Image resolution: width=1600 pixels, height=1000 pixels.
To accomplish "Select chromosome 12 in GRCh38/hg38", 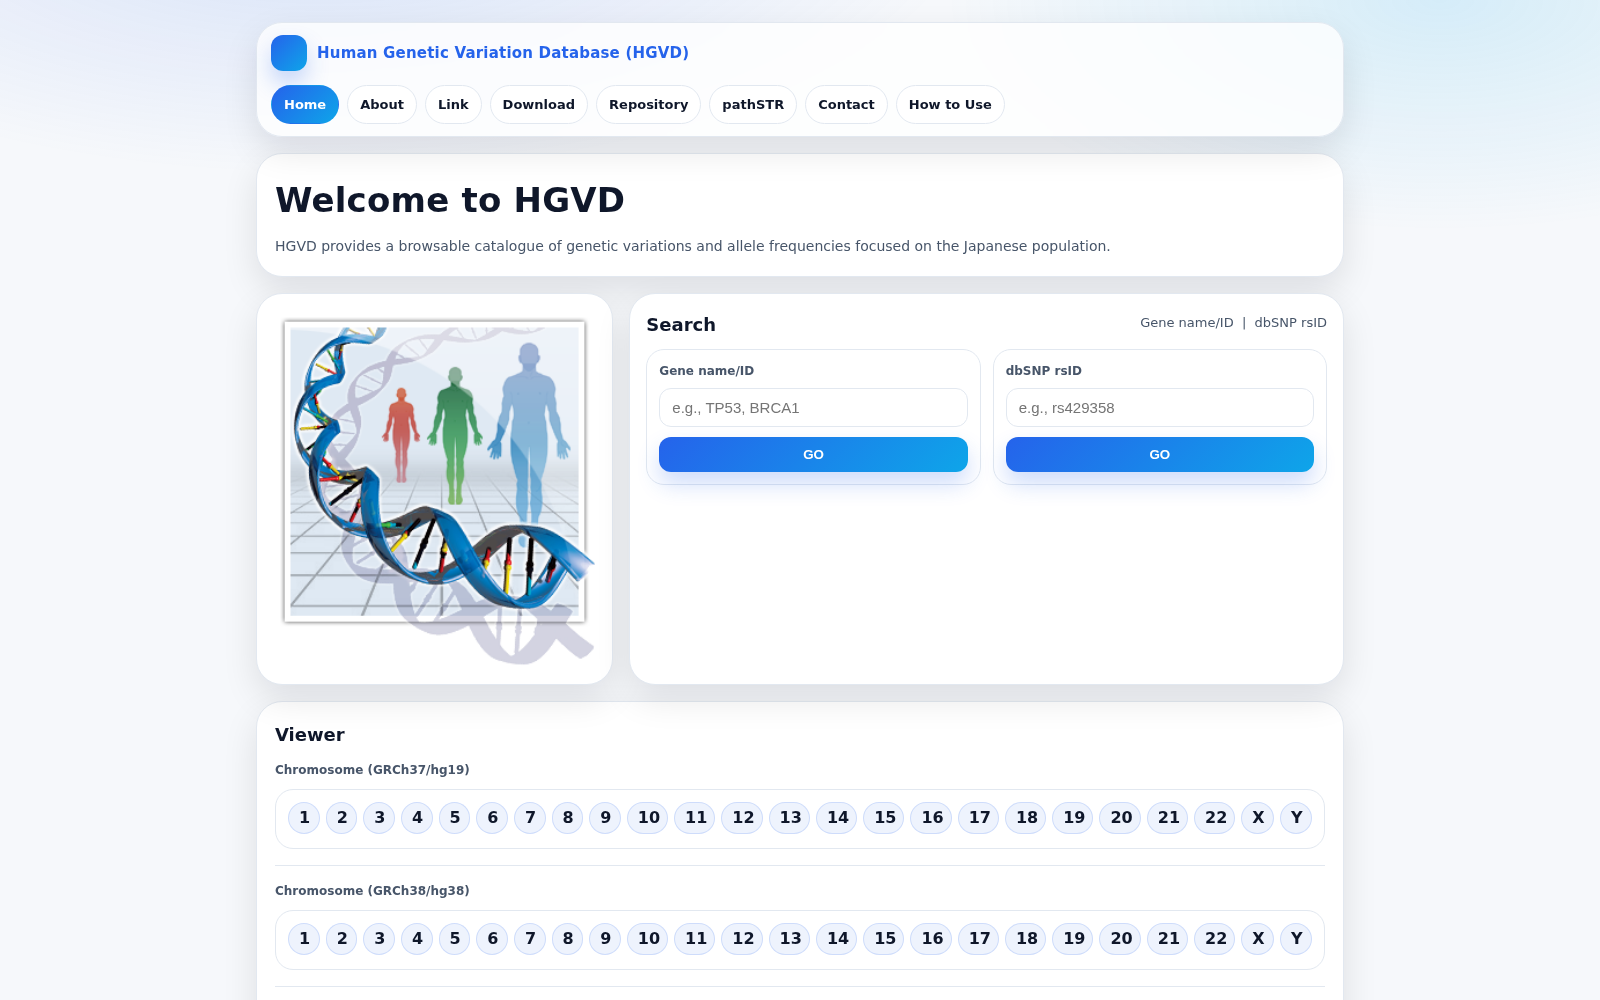I will tap(743, 939).
